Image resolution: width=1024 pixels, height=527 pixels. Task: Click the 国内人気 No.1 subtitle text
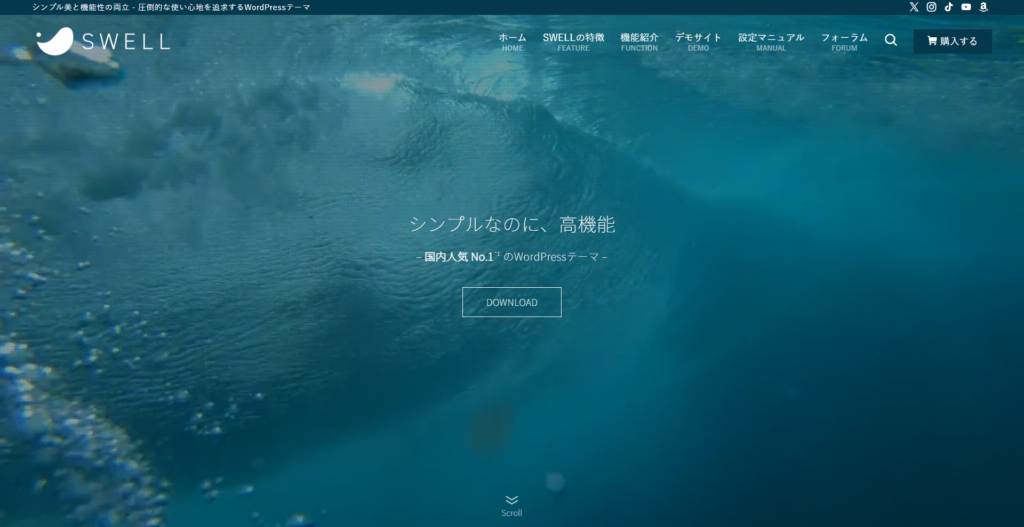(458, 257)
